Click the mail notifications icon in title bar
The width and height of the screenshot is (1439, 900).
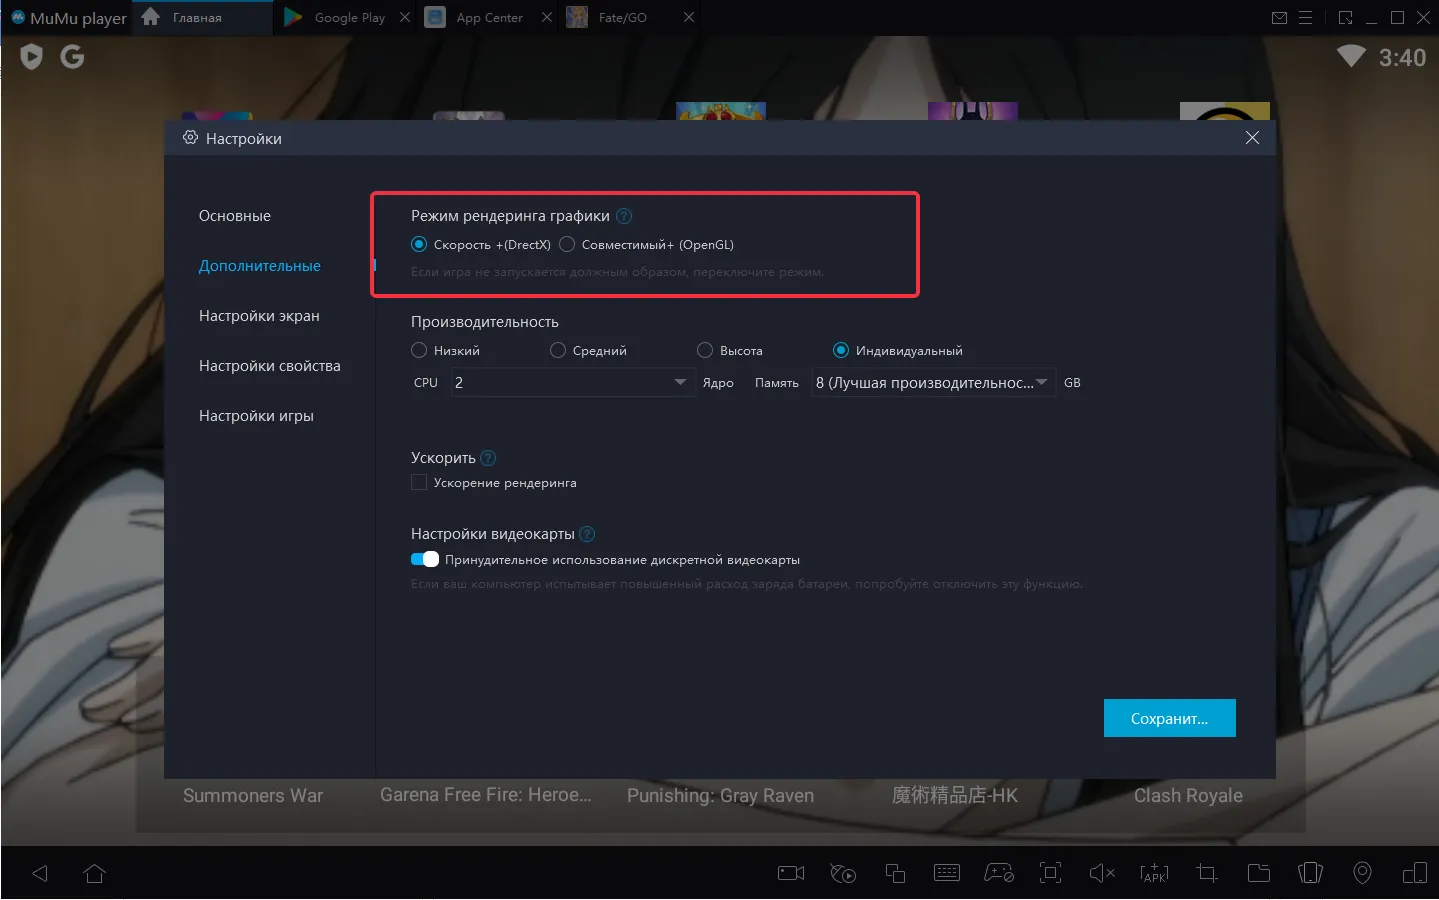(x=1279, y=18)
